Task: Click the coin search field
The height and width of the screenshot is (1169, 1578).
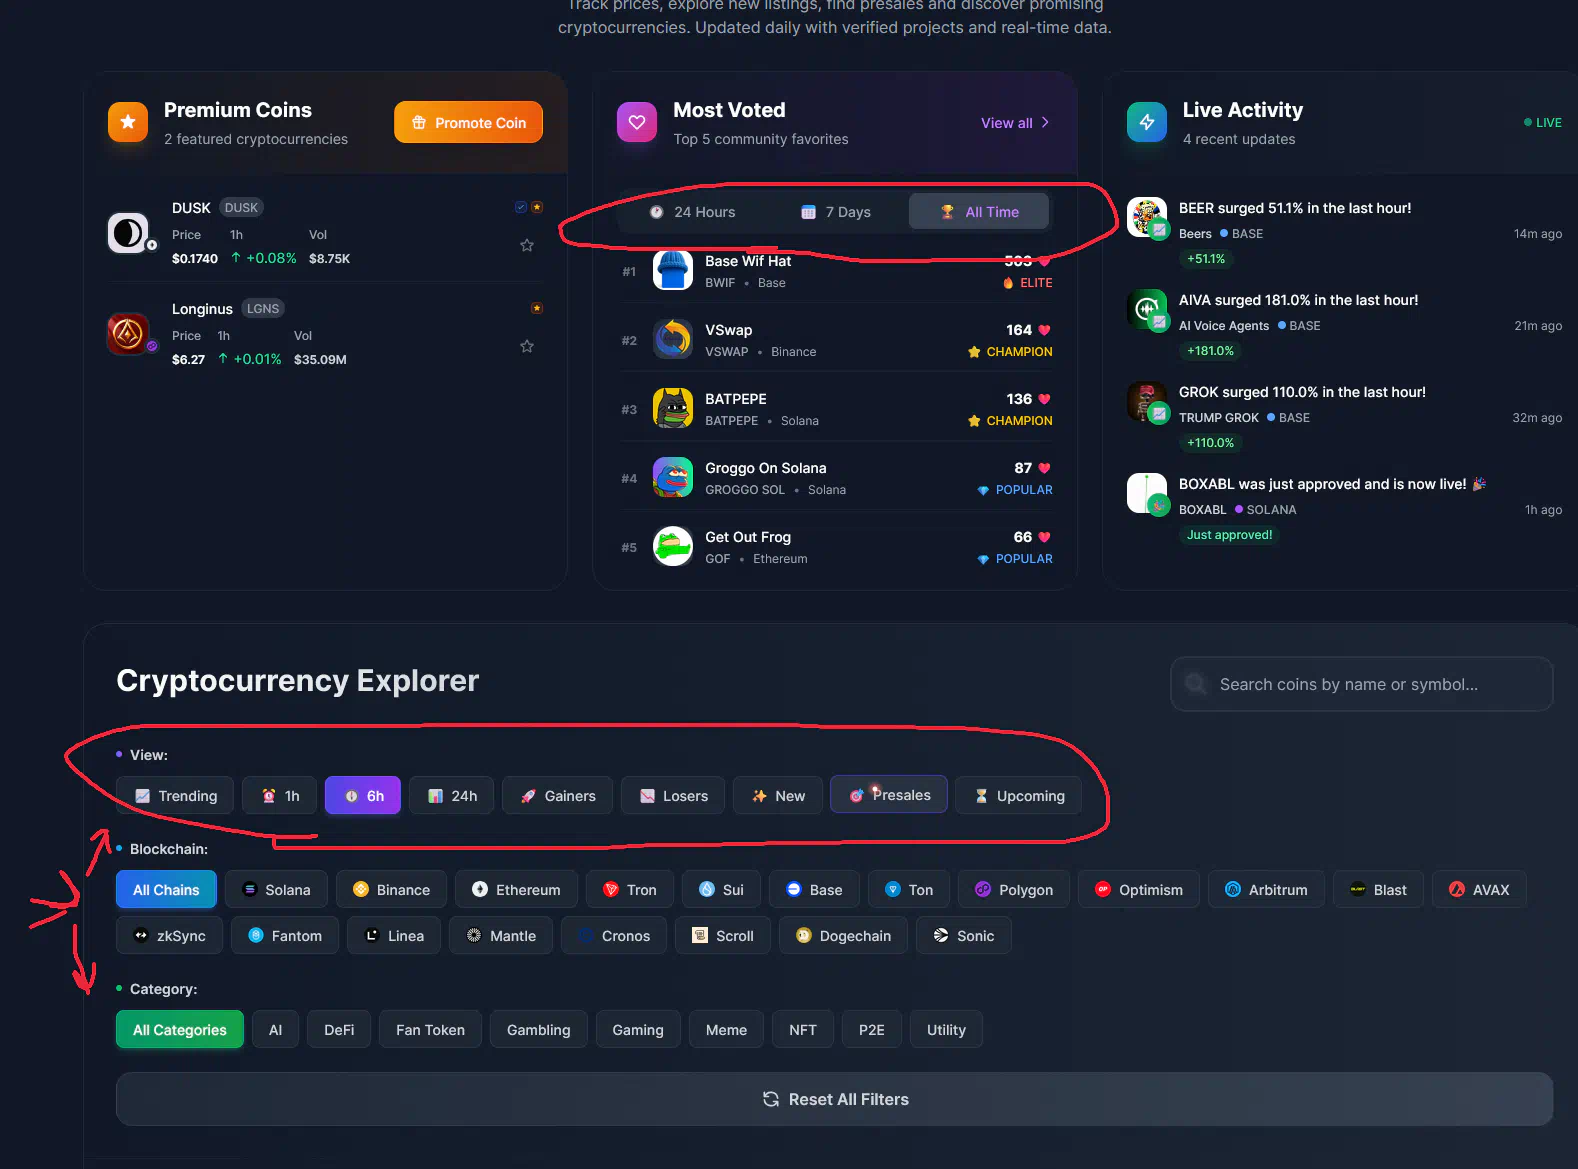Action: pyautogui.click(x=1361, y=685)
